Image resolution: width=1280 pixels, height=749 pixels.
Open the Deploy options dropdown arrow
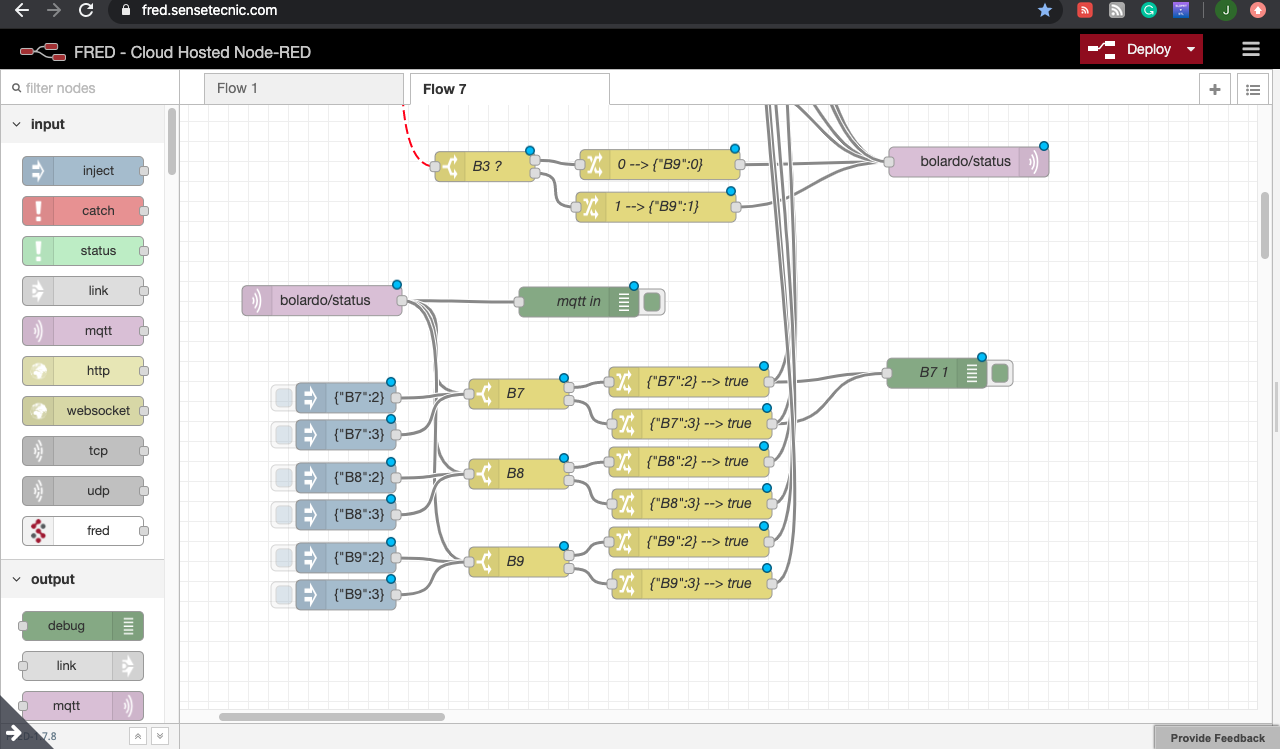coord(1191,48)
